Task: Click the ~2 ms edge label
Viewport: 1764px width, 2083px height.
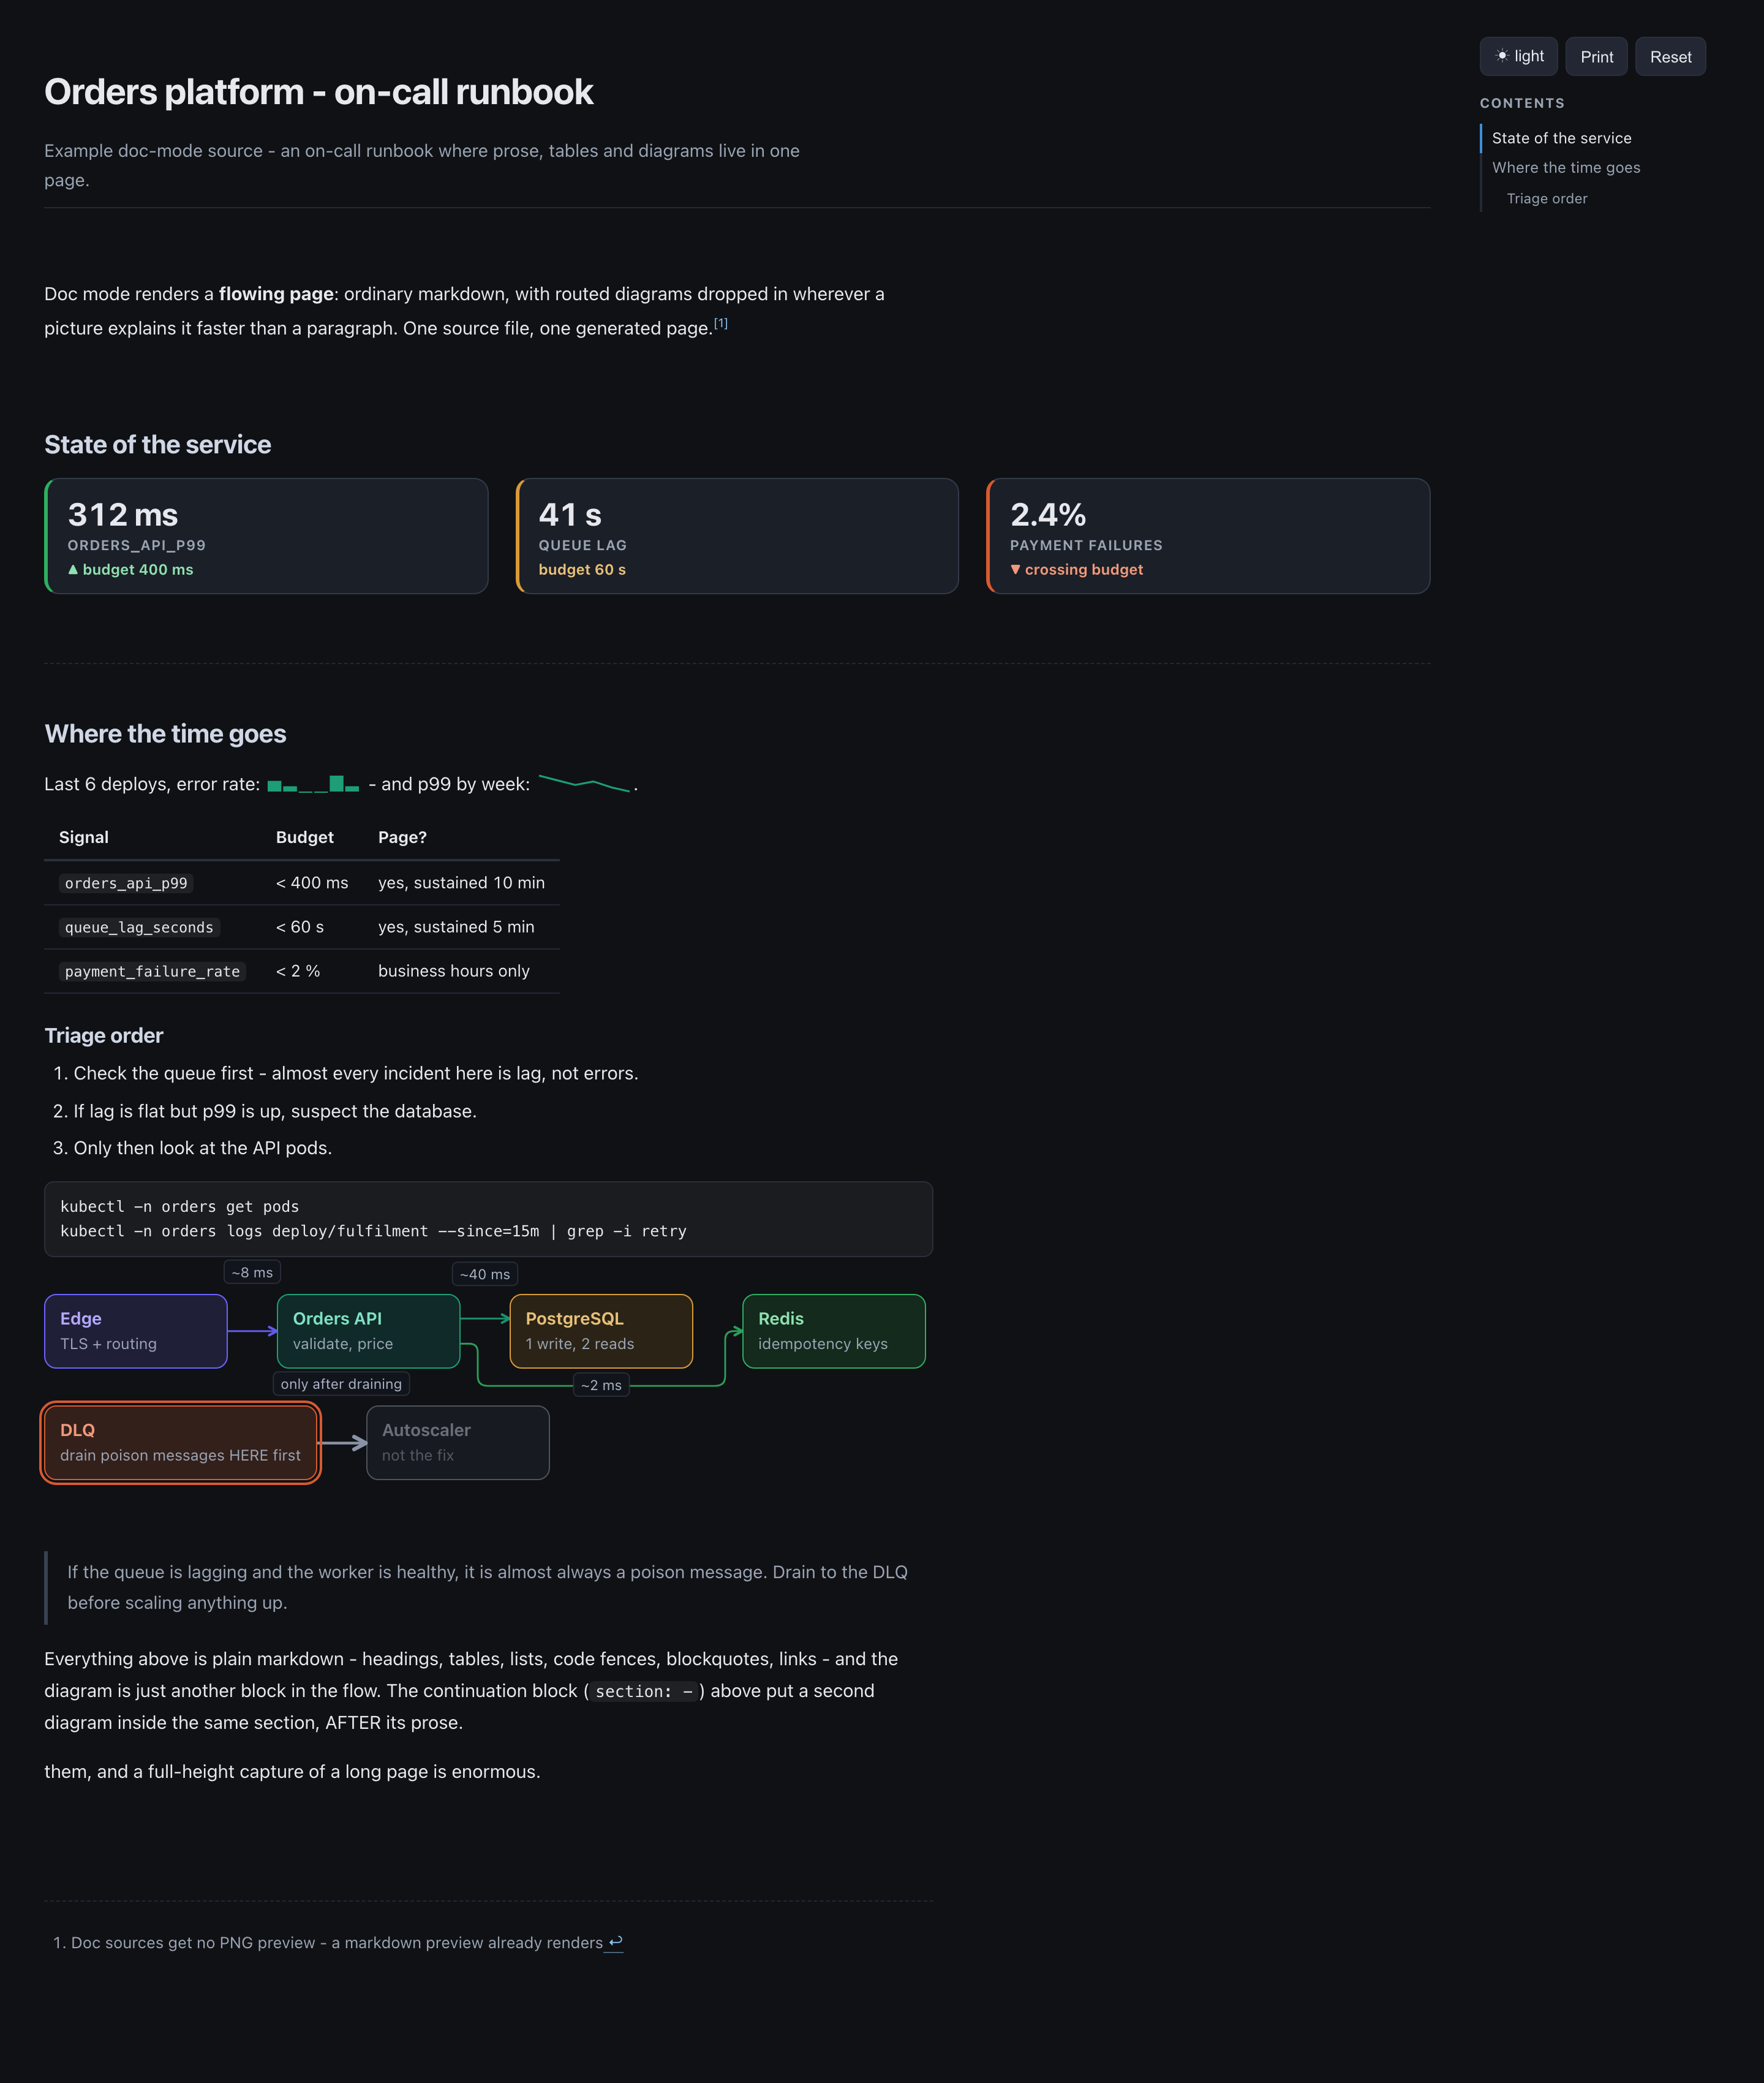Action: (x=601, y=1385)
